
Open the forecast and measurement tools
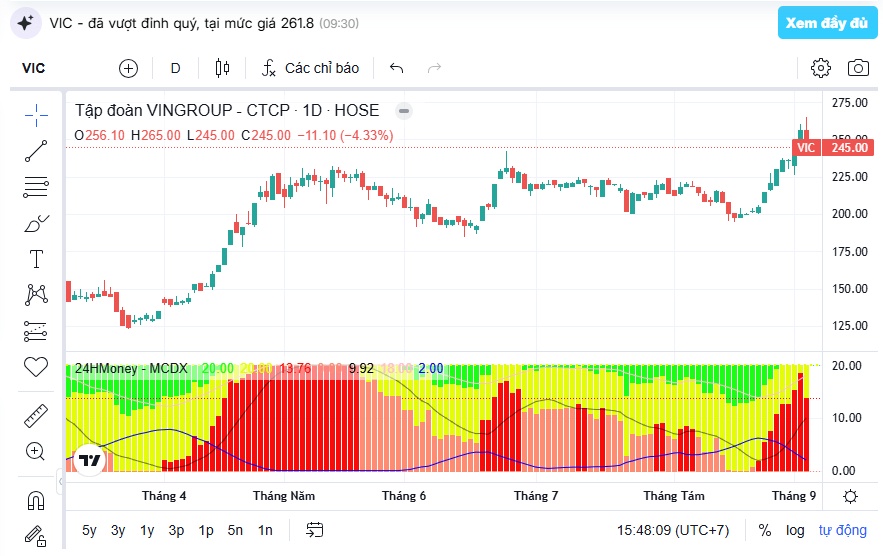point(36,331)
